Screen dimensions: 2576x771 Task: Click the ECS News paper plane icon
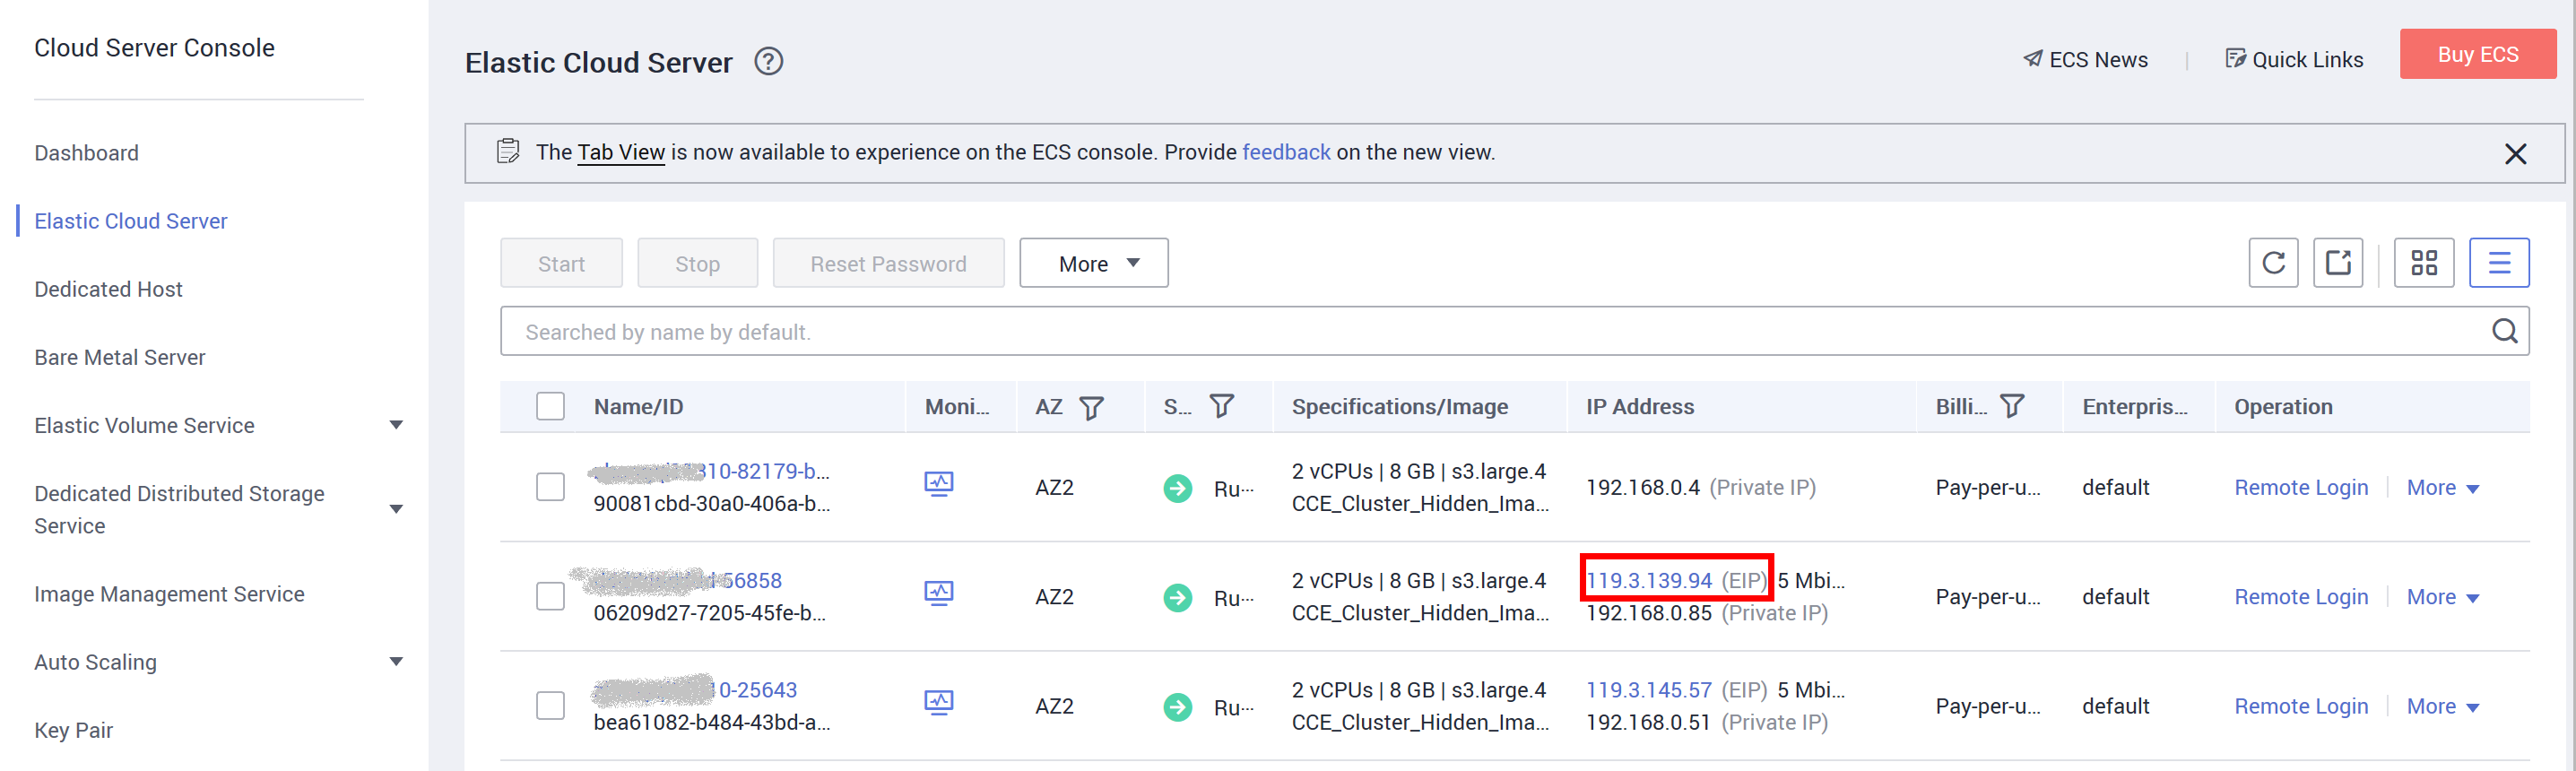[2032, 59]
